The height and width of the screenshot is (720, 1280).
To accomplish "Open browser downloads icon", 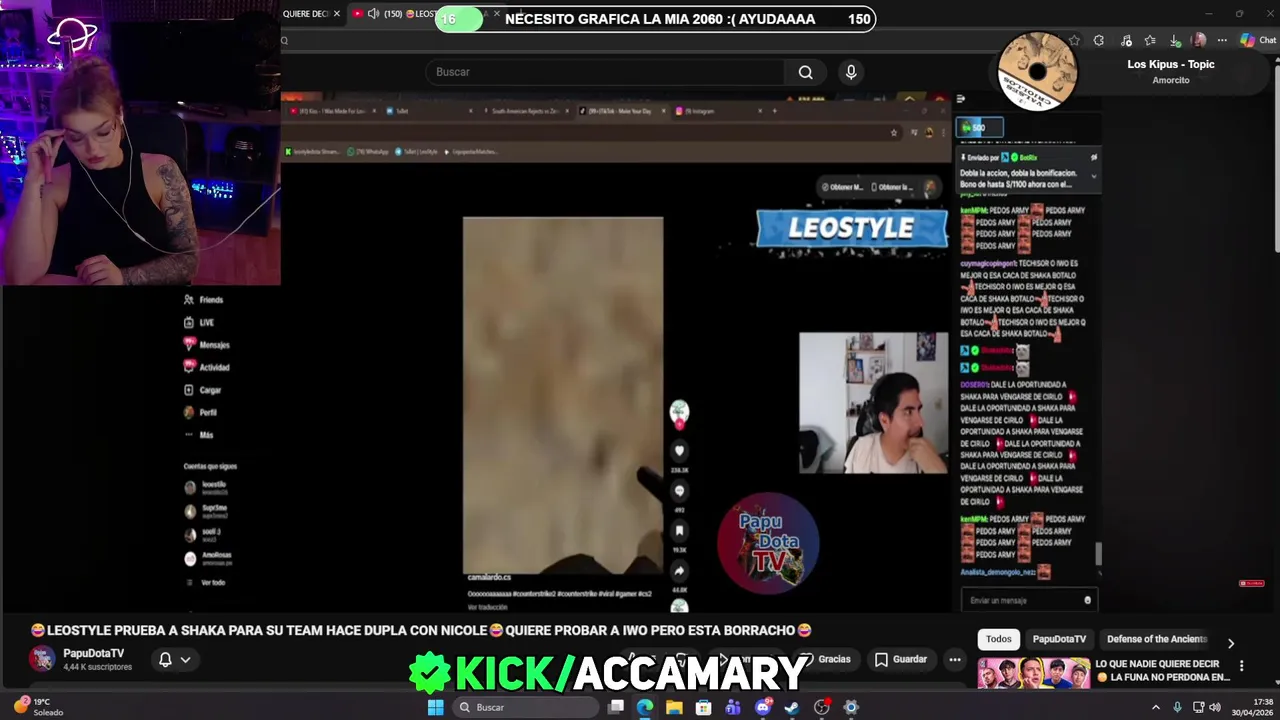I will (x=1175, y=40).
